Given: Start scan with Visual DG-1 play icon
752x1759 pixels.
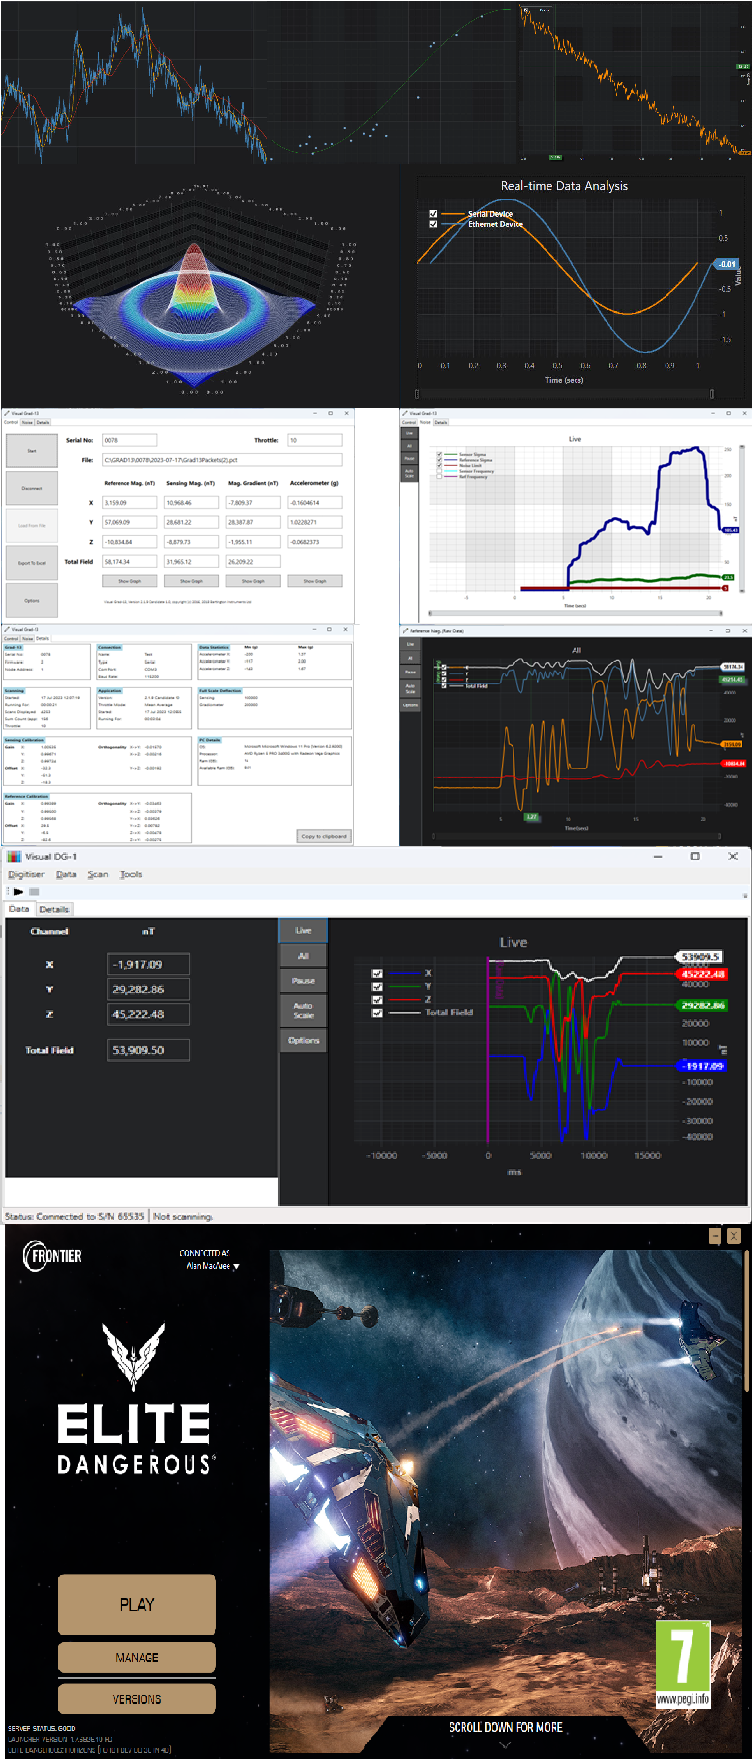Looking at the screenshot, I should pos(18,891).
